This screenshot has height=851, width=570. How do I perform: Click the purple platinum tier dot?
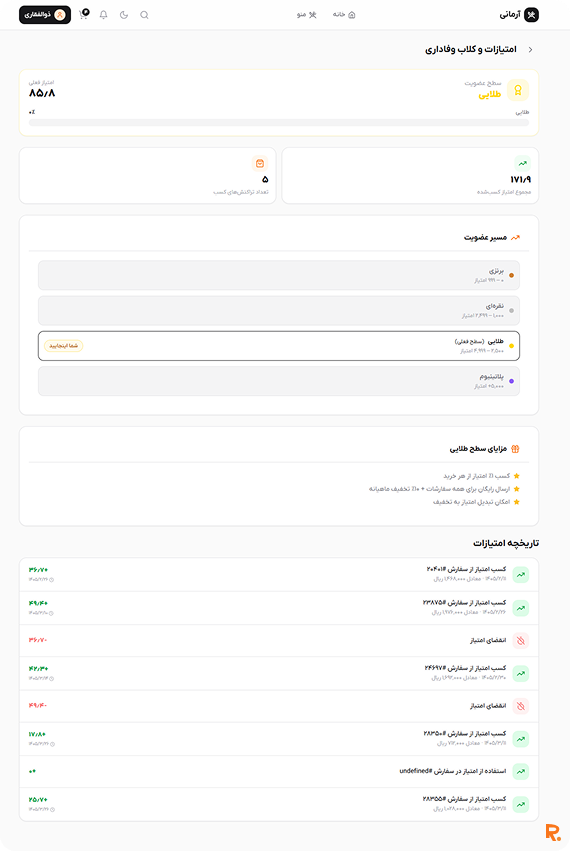[x=511, y=381]
